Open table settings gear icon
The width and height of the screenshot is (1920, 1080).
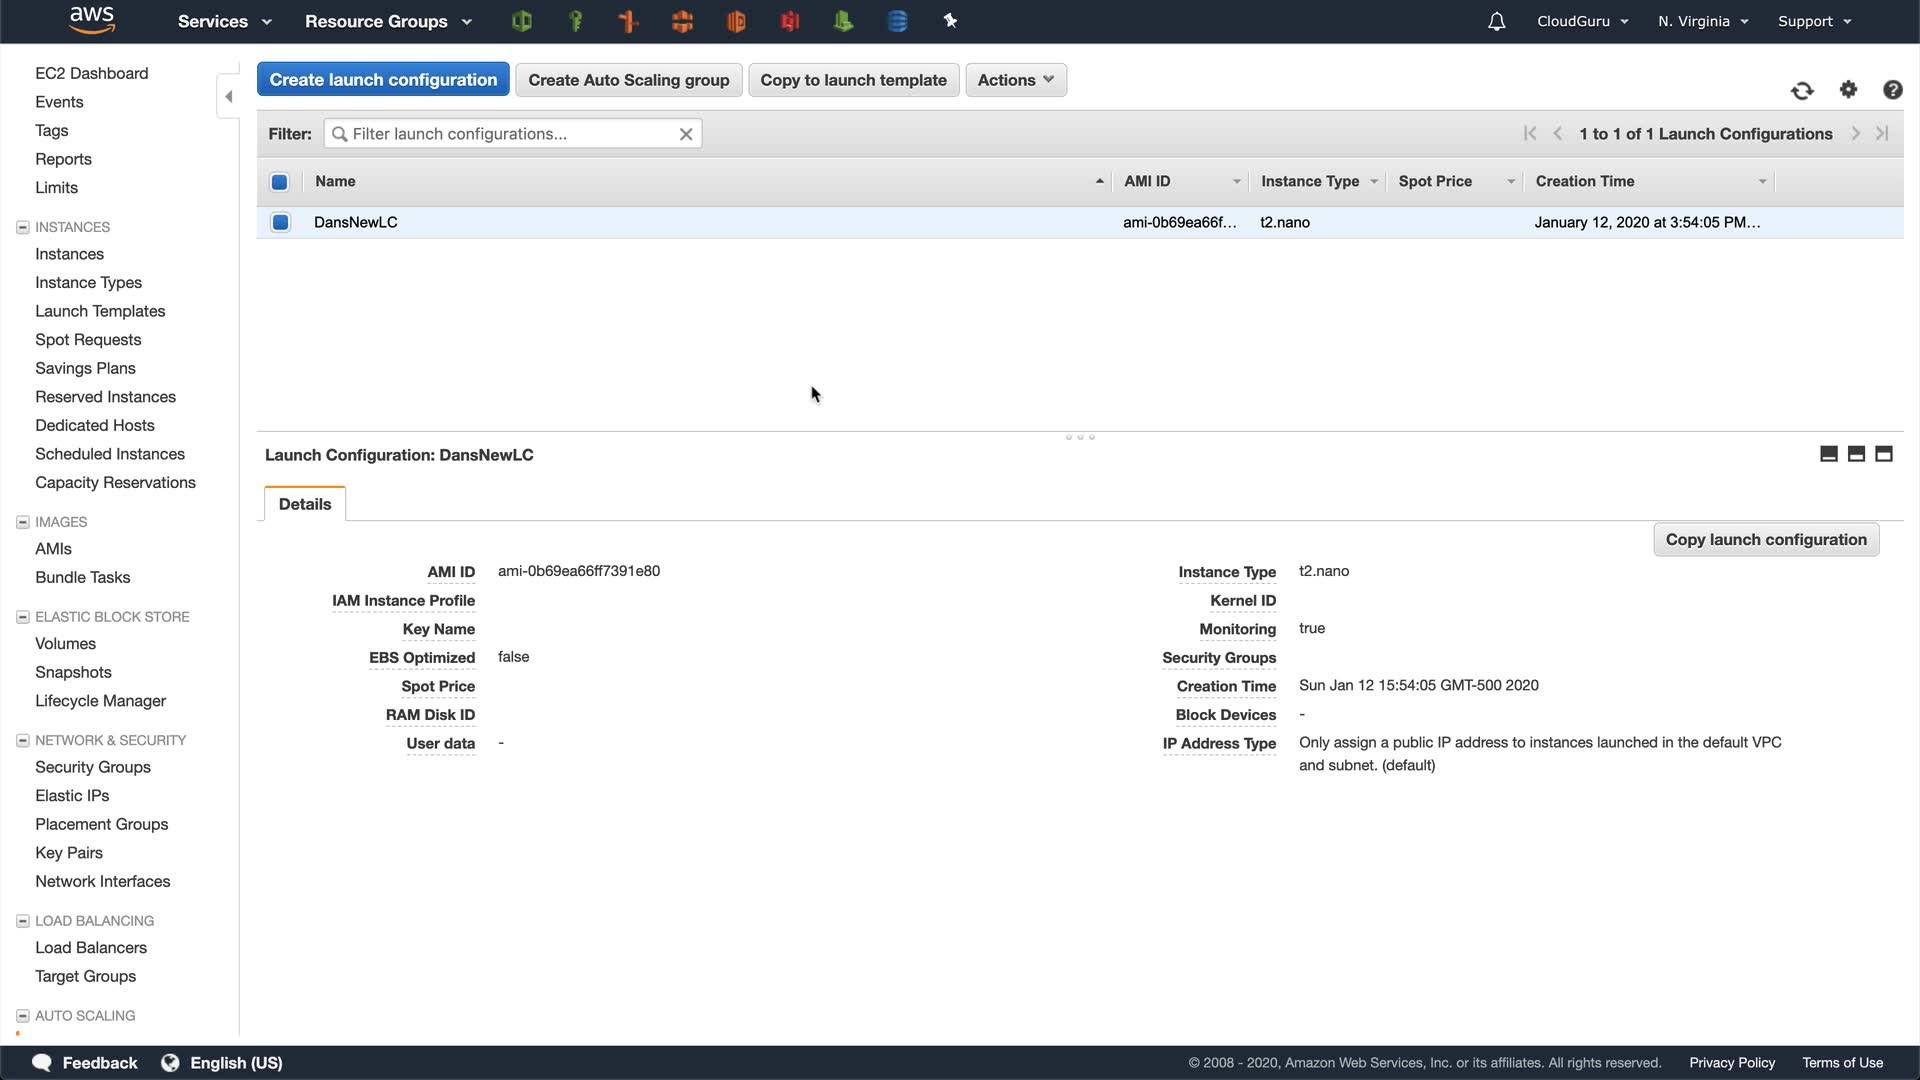[x=1848, y=90]
